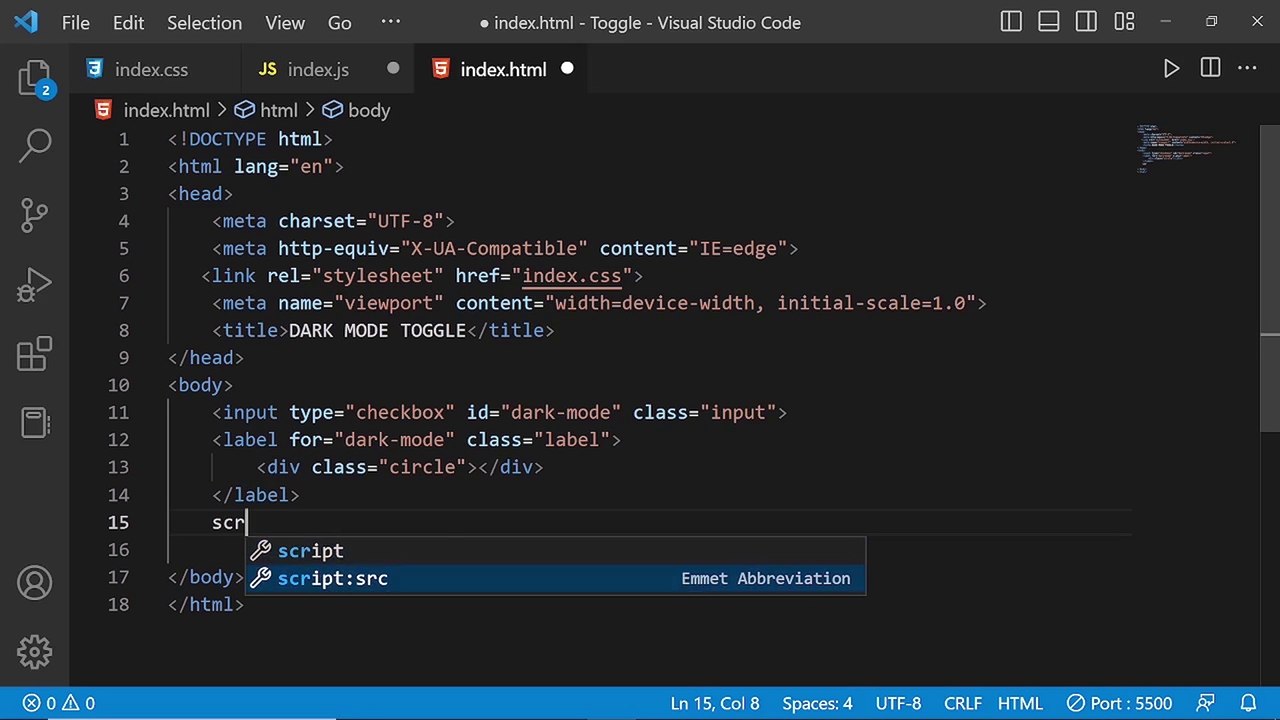The image size is (1280, 720).
Task: Click Port : 5500 Live Server button
Action: (x=1118, y=703)
